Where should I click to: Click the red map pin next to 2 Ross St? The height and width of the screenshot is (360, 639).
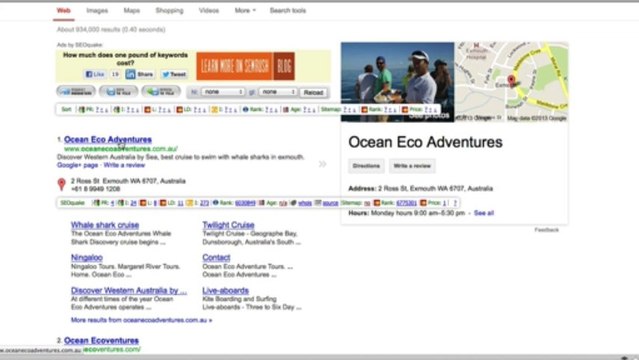62,184
